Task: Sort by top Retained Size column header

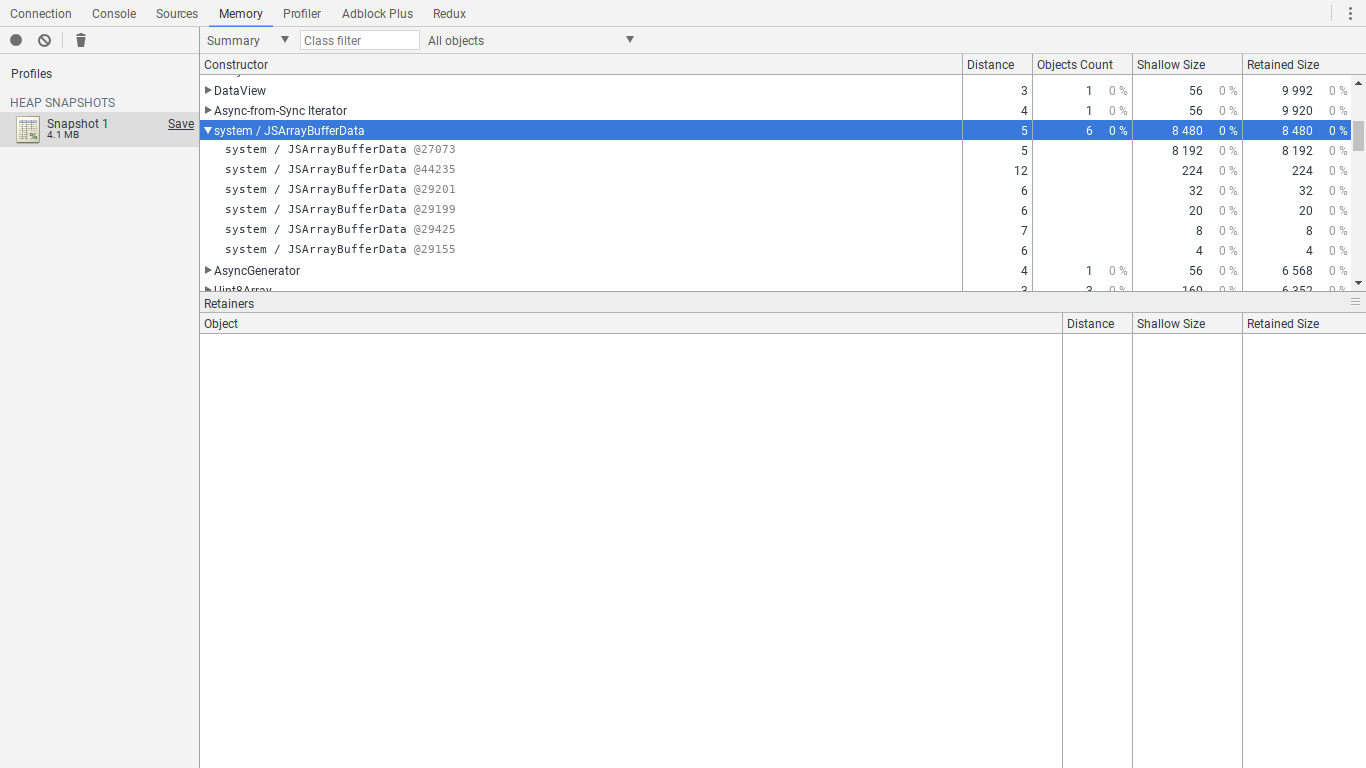Action: pyautogui.click(x=1297, y=64)
